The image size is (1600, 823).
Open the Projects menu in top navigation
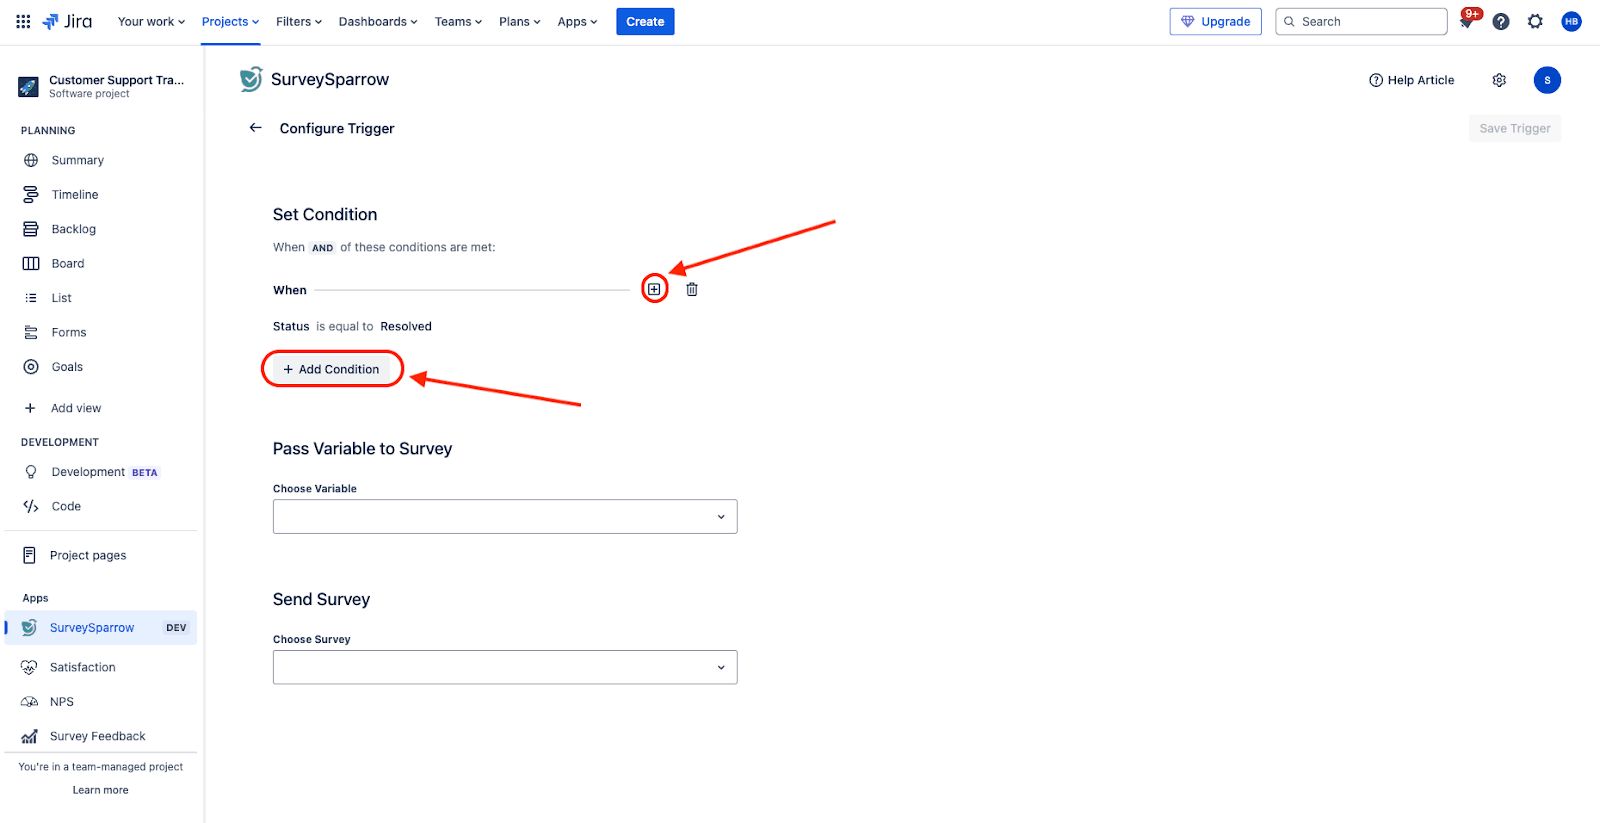(230, 22)
